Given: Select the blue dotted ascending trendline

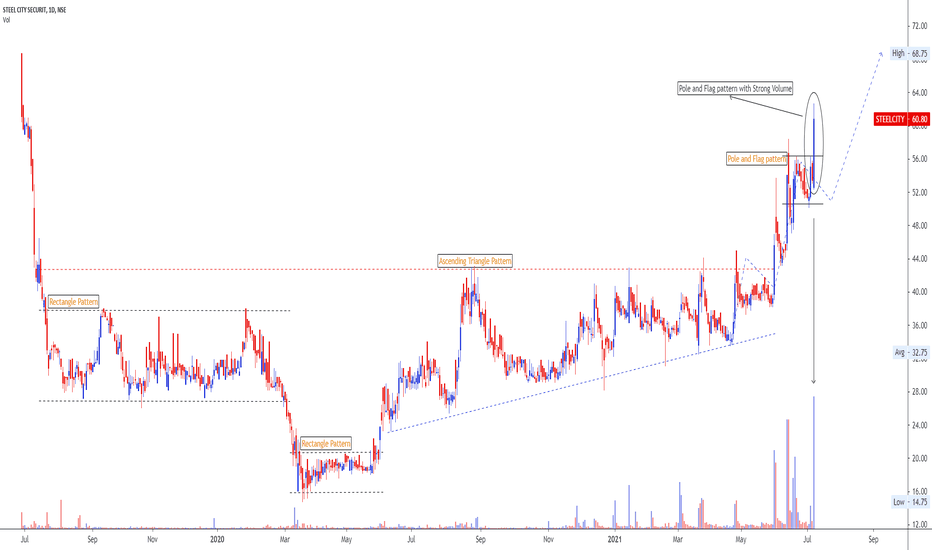Looking at the screenshot, I should click(582, 382).
